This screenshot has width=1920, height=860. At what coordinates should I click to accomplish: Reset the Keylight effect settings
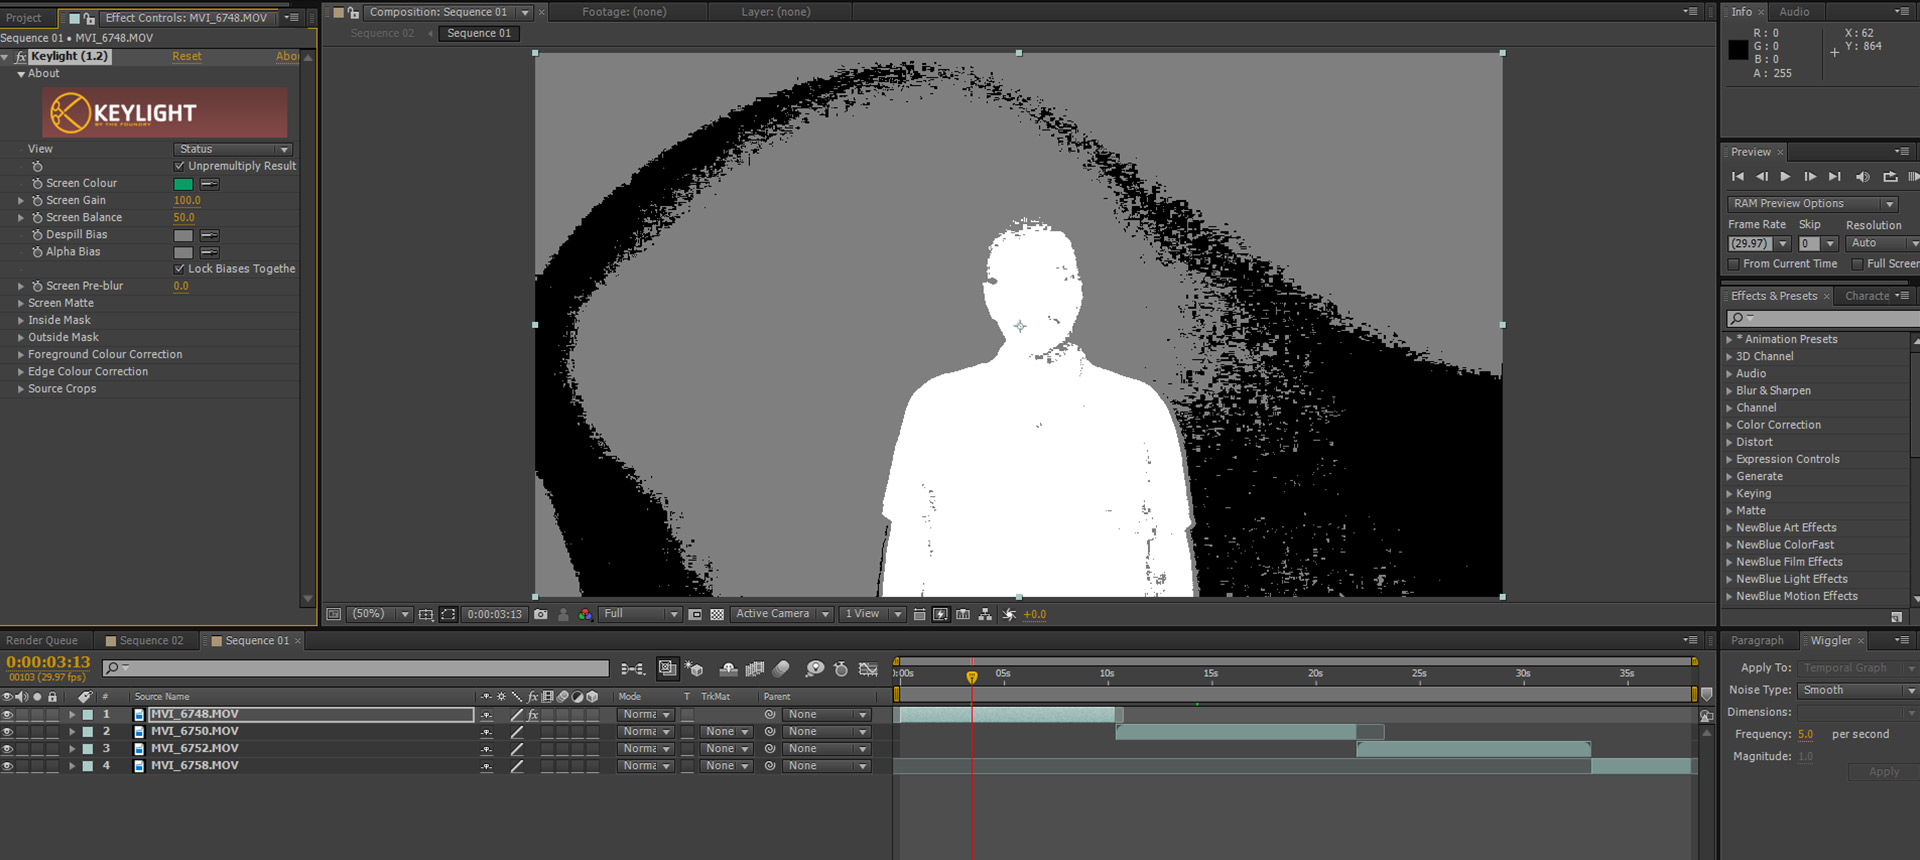coord(186,57)
